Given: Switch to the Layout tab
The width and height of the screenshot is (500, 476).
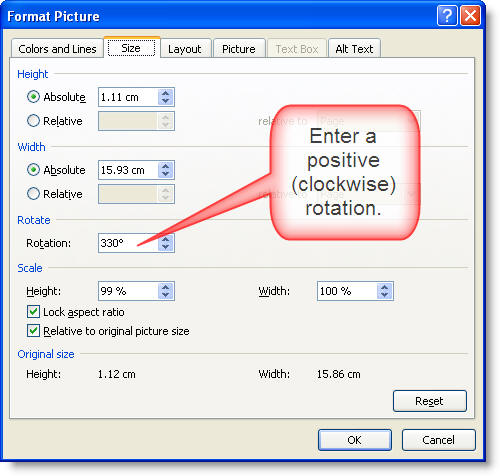Looking at the screenshot, I should (185, 49).
